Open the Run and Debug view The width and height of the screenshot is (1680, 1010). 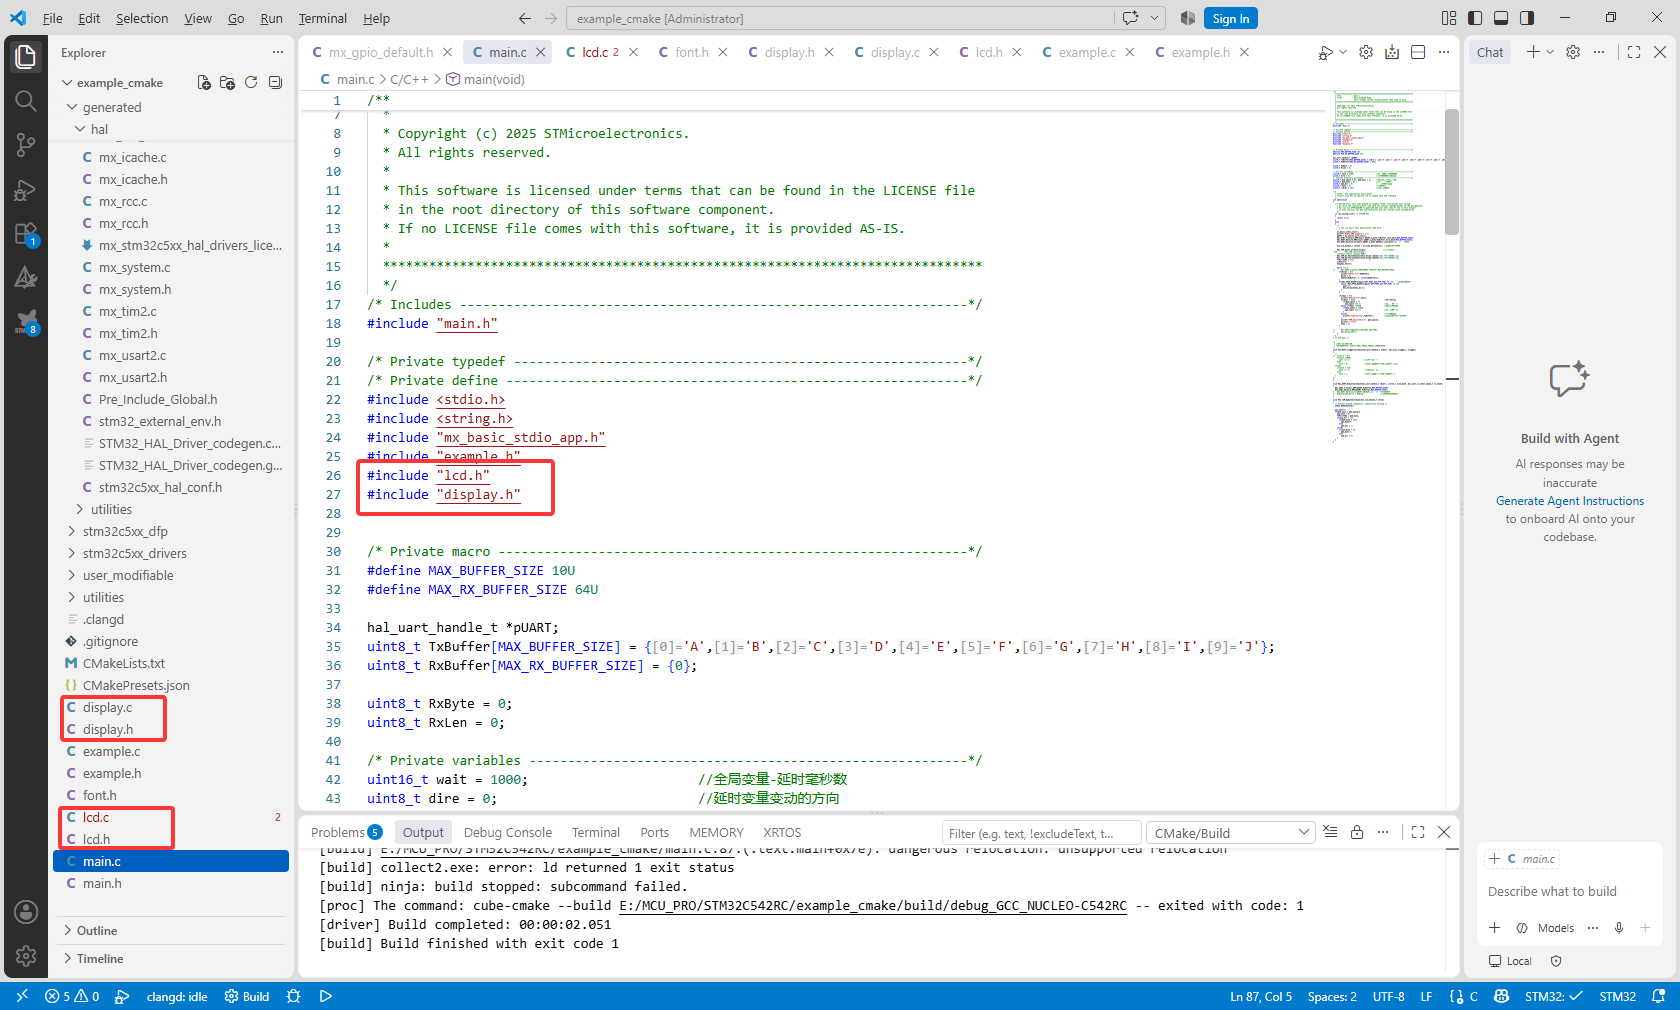[26, 189]
